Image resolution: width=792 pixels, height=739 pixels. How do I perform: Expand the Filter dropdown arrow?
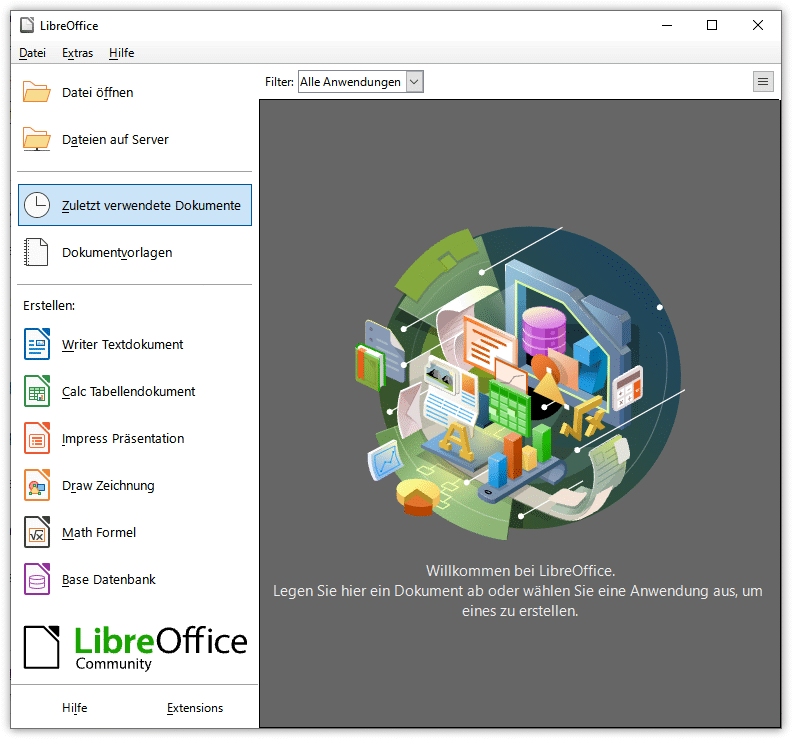[414, 82]
